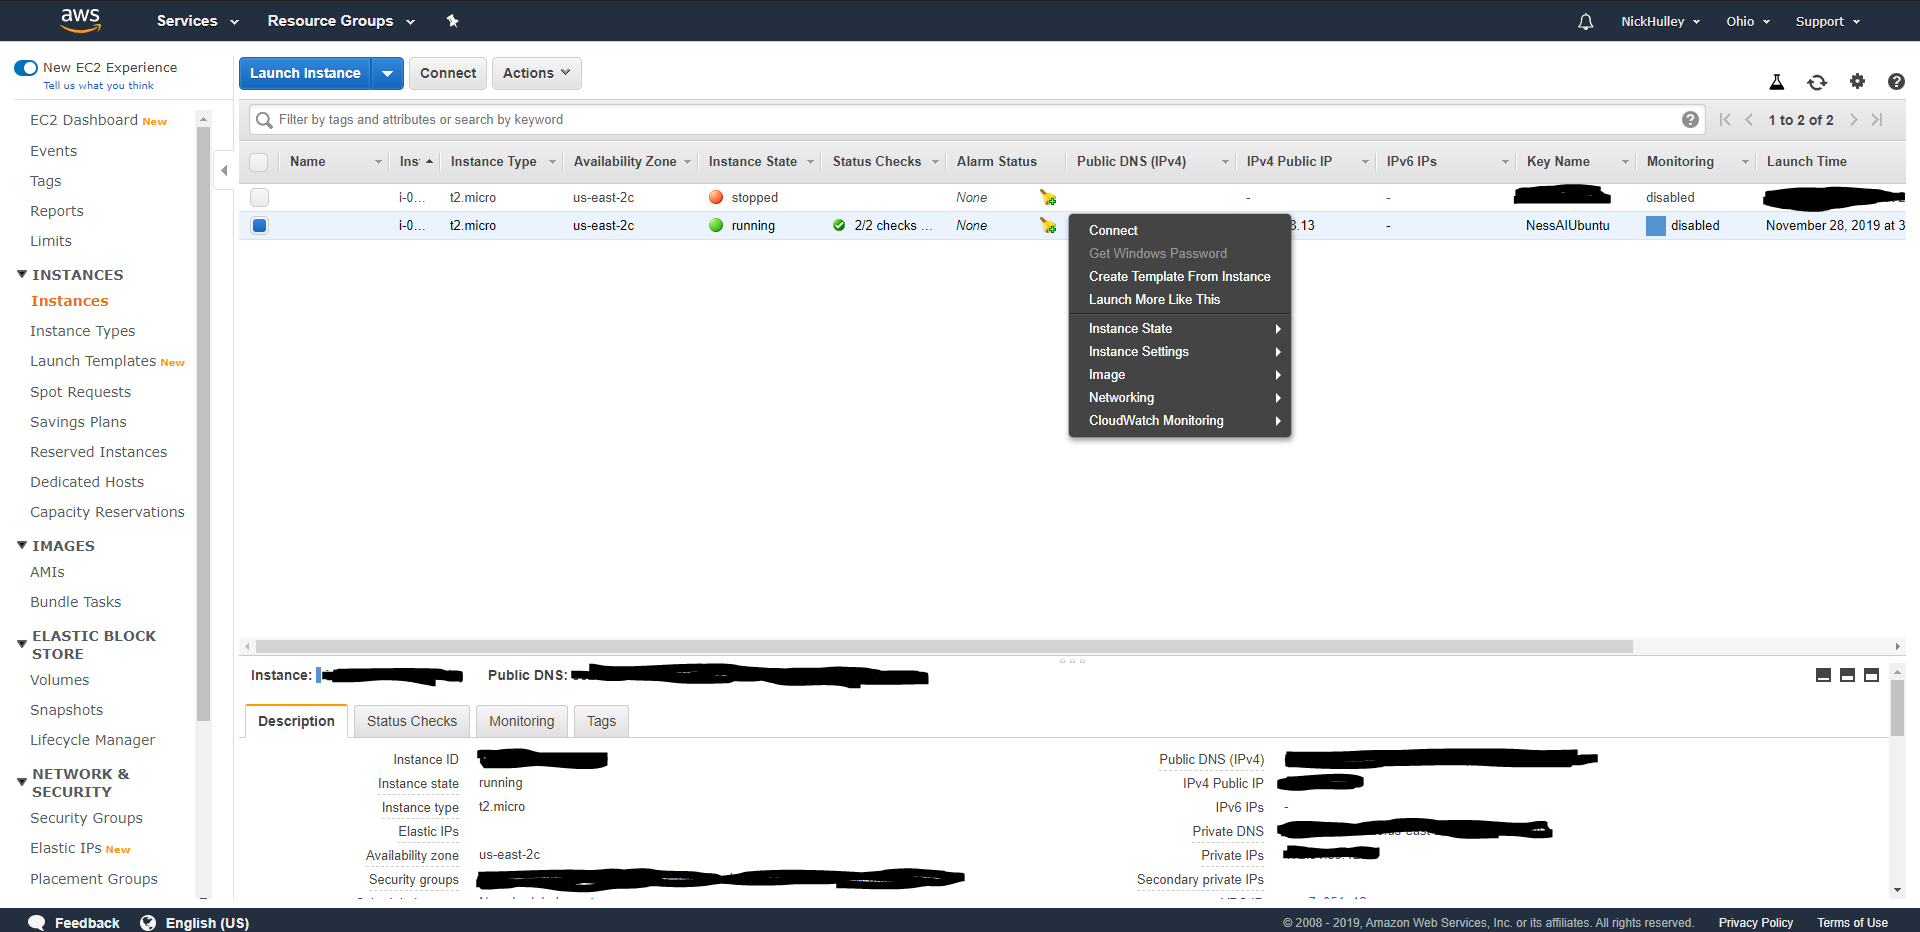1920x932 pixels.
Task: Open the Actions dropdown
Action: (x=537, y=73)
